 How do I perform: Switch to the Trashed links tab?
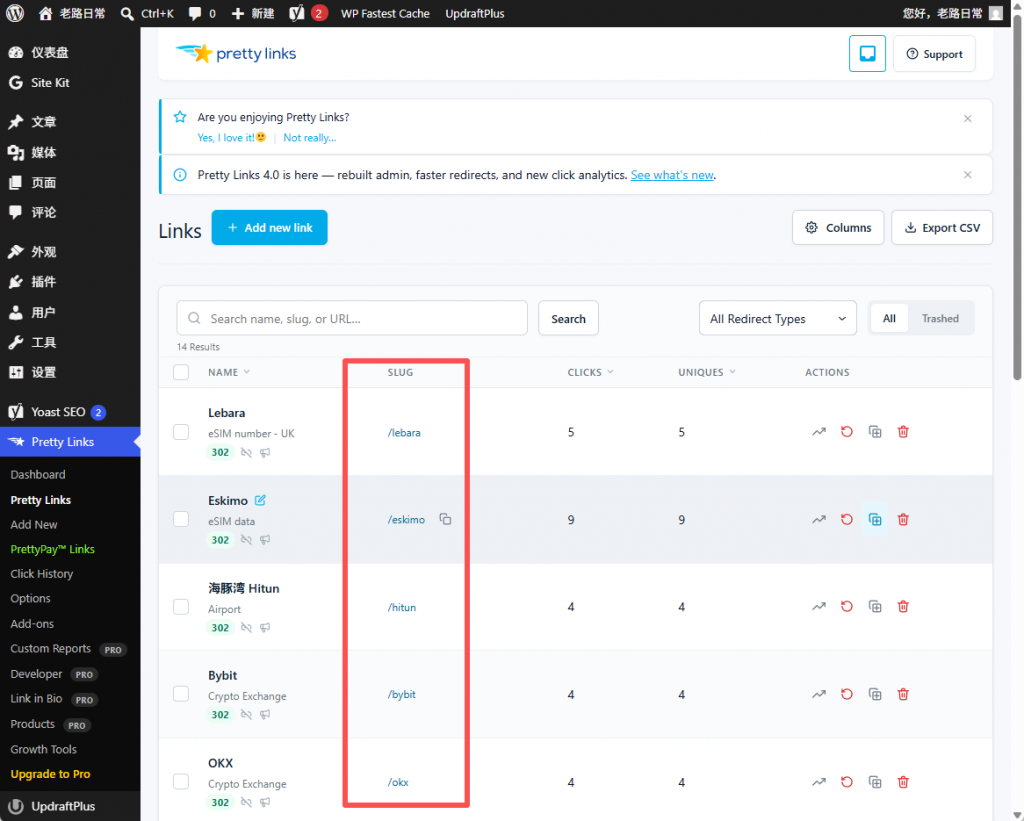tap(940, 318)
